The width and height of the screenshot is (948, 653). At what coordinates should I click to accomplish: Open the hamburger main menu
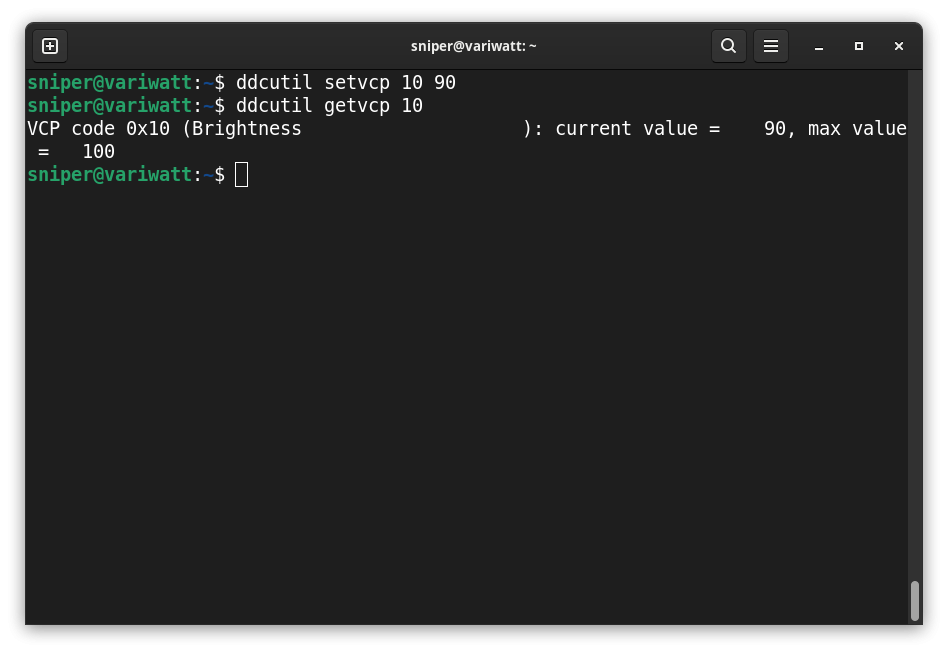coord(771,46)
